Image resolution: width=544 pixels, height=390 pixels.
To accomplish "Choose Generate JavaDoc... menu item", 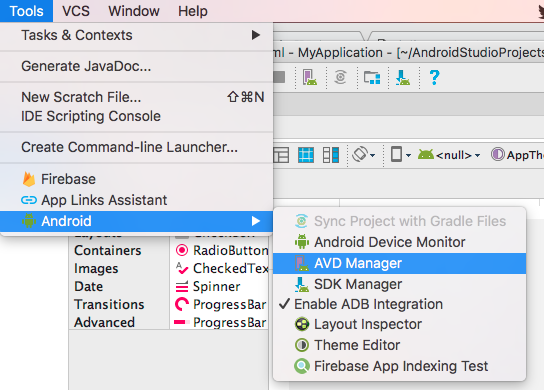I will [136, 66].
